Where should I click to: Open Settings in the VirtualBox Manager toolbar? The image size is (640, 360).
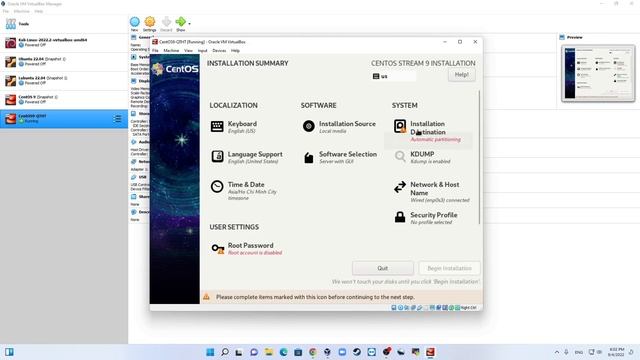tap(149, 24)
